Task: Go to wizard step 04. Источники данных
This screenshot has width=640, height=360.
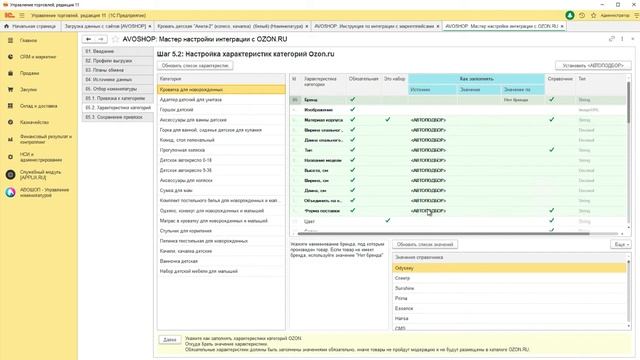Action: click(x=118, y=80)
